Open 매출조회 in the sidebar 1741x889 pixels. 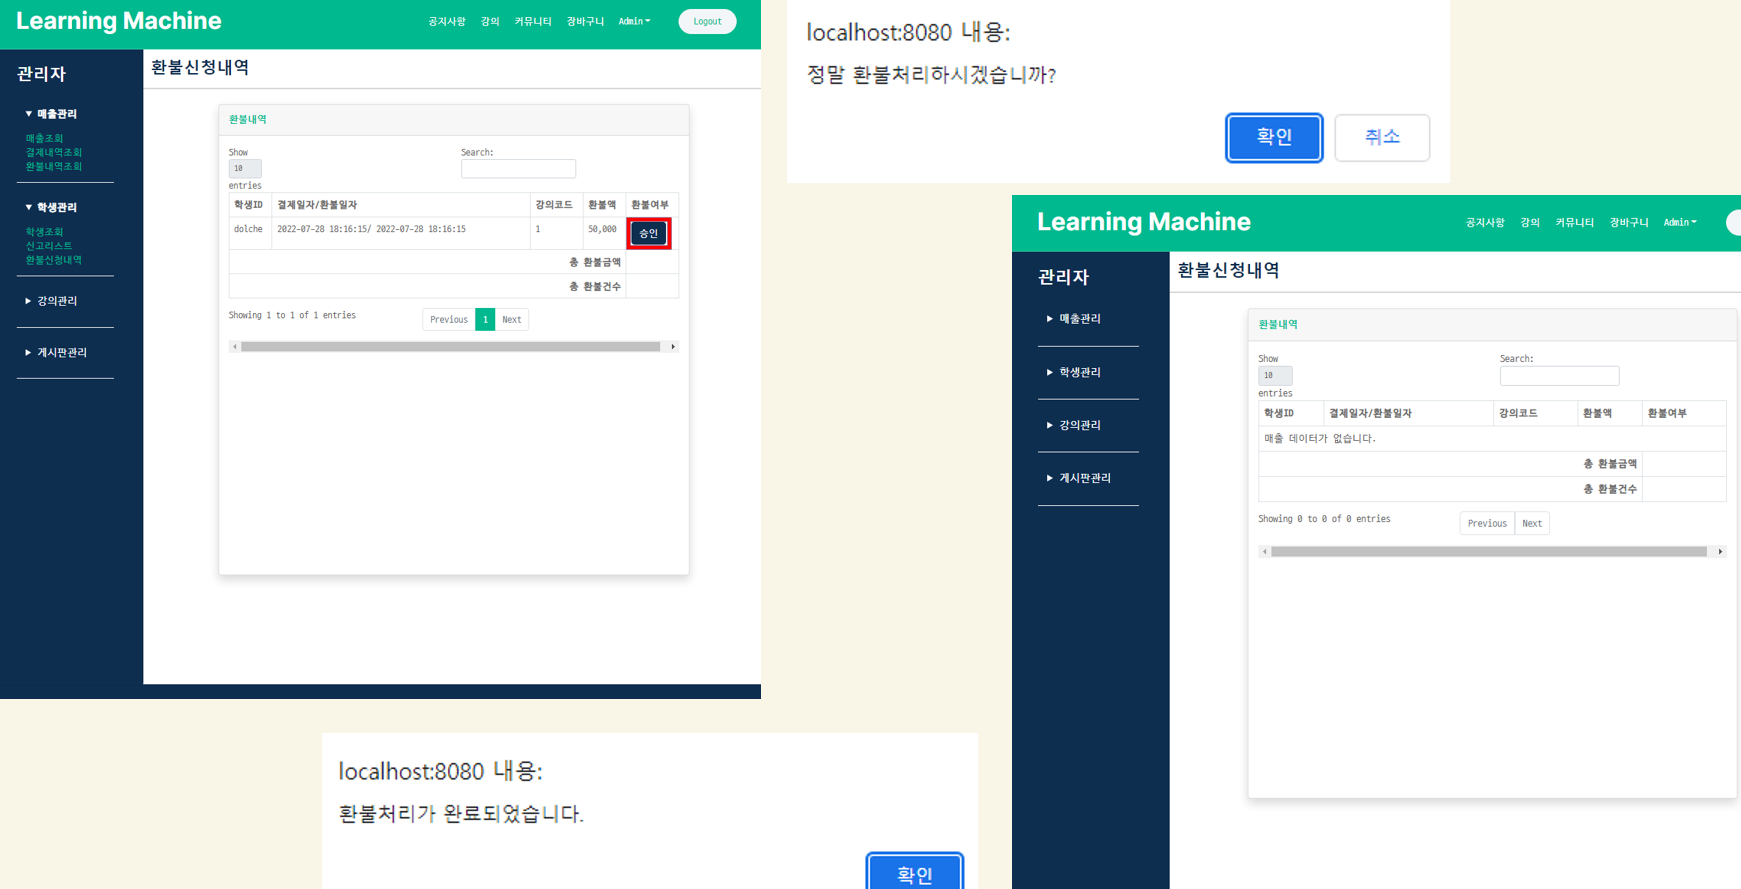44,138
